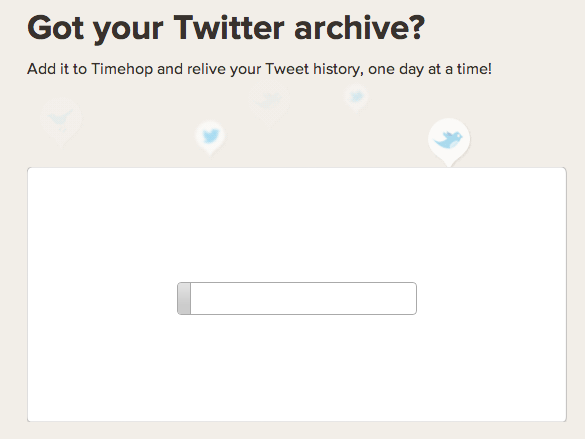Click 'one day at a time!' text
Image resolution: width=585 pixels, height=439 pixels.
(430, 69)
